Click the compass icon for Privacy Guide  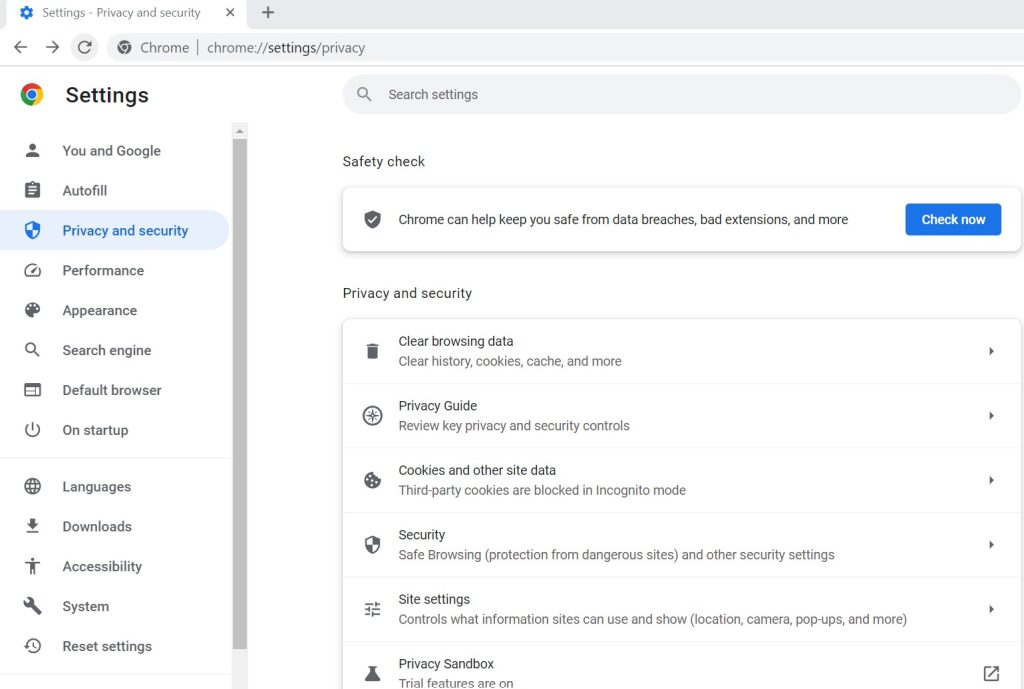372,416
